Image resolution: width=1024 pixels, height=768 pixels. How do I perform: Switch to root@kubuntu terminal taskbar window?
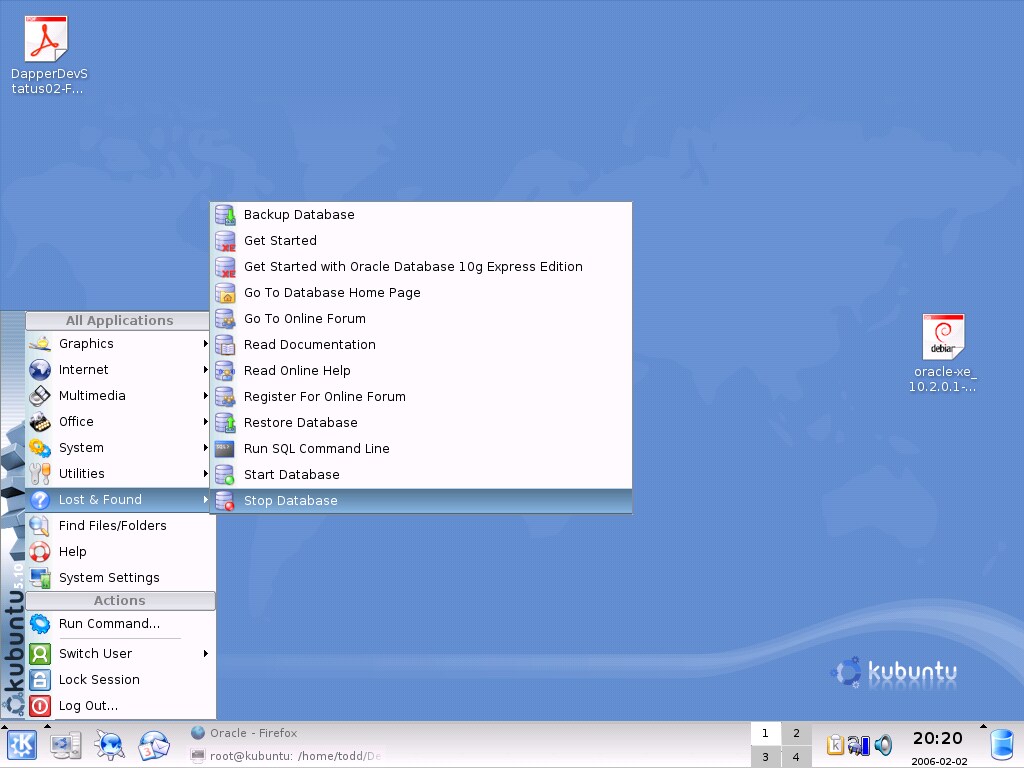coord(286,756)
